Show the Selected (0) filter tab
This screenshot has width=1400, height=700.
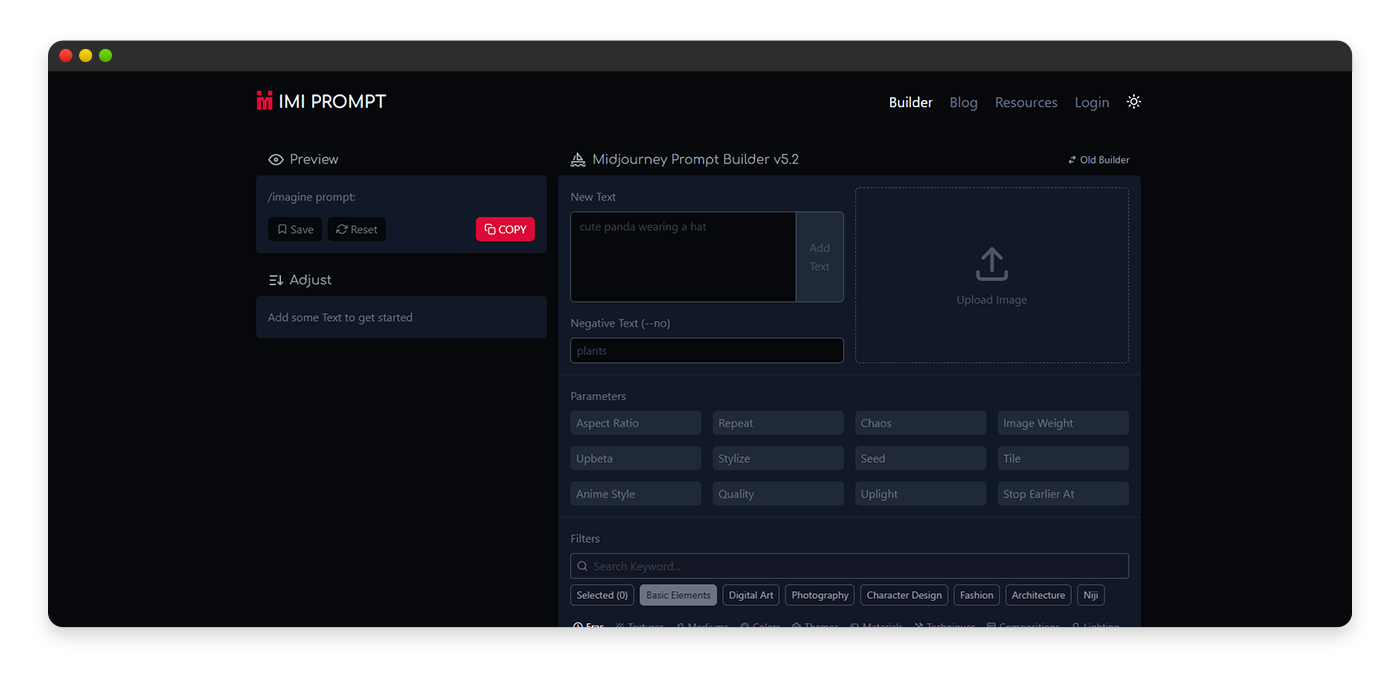pos(602,595)
